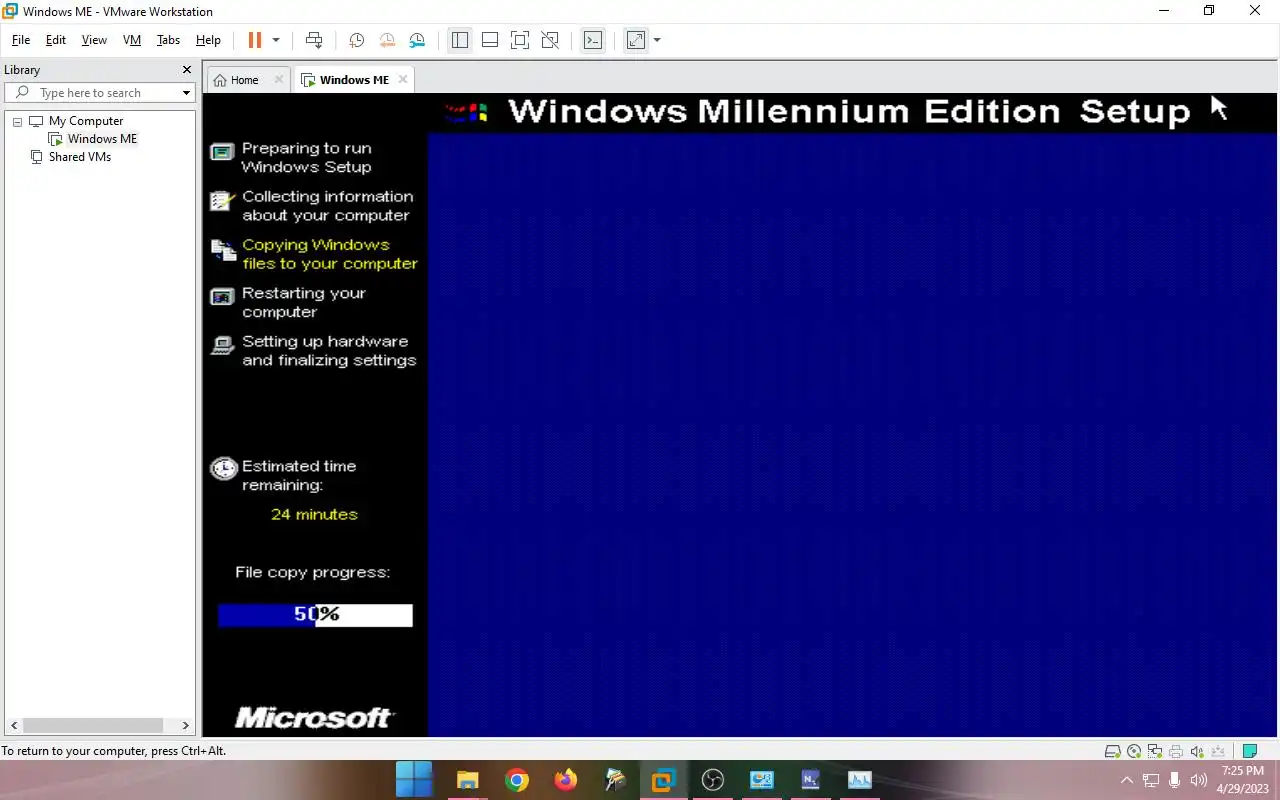Close the Library panel
Viewport: 1280px width, 800px height.
pos(186,70)
